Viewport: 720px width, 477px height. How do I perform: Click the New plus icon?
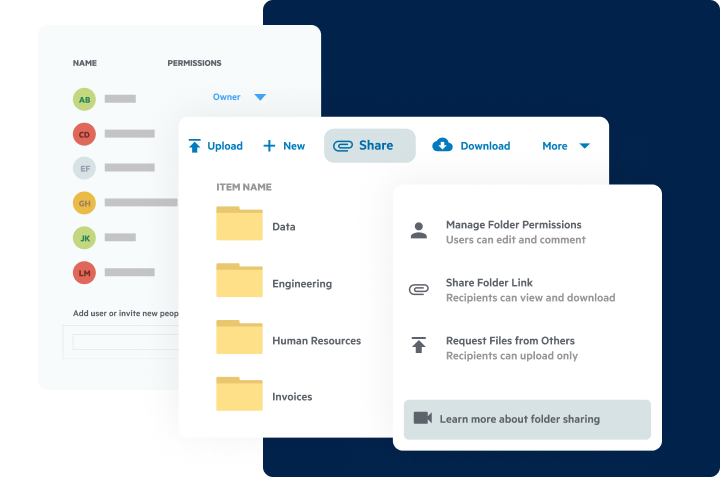point(269,146)
